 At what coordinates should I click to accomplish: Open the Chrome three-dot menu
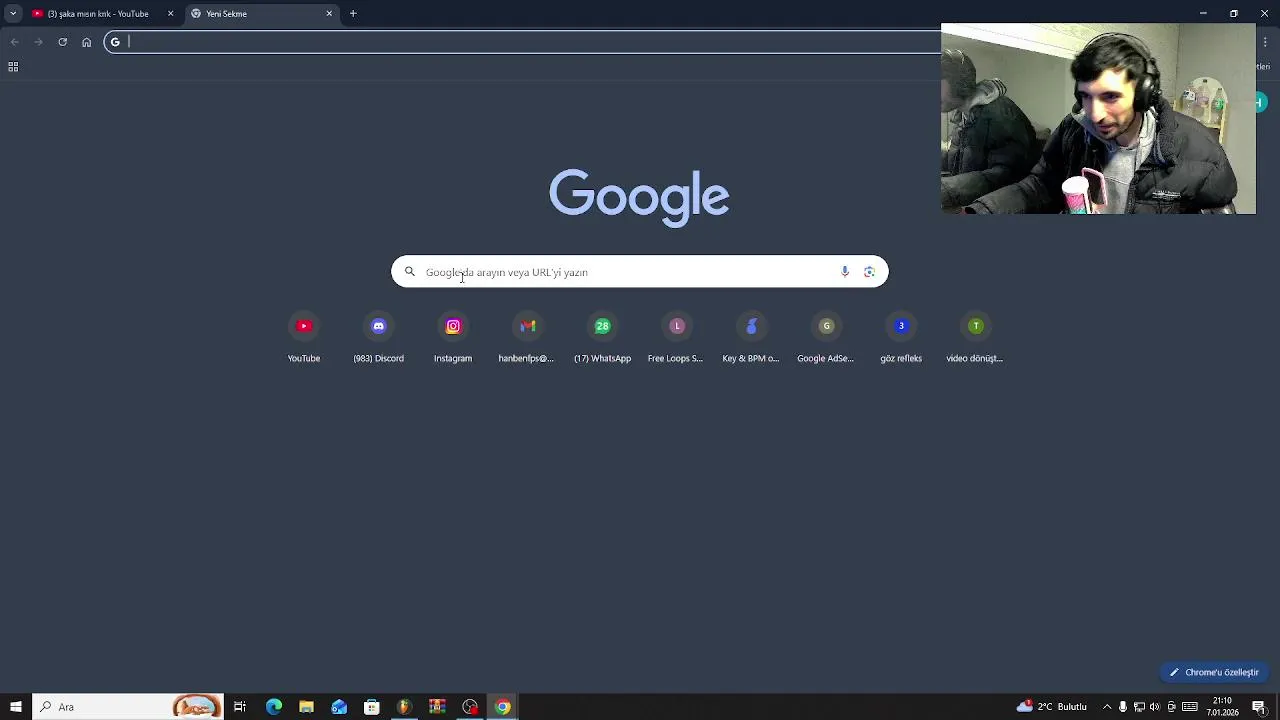1265,42
